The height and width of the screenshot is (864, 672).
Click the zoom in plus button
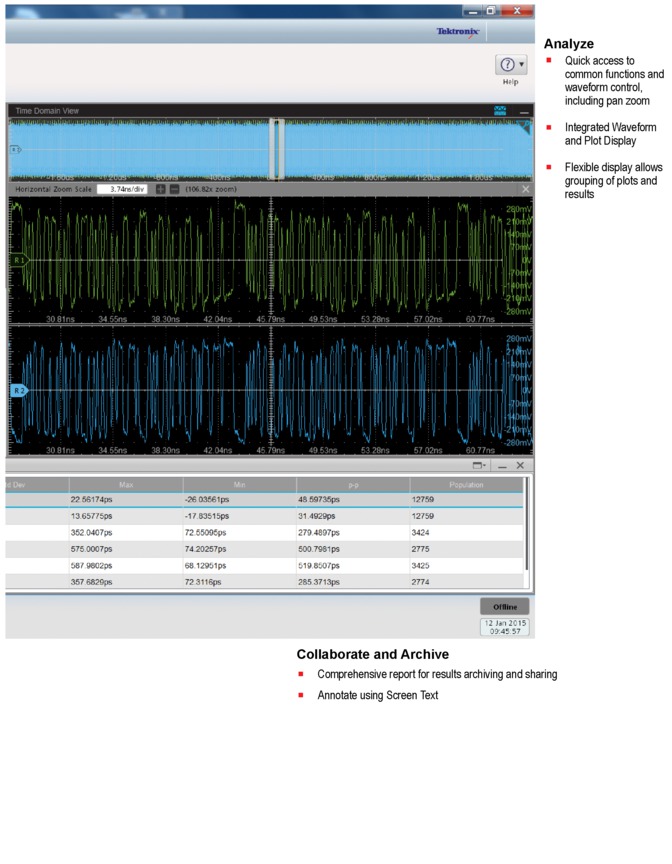click(160, 188)
